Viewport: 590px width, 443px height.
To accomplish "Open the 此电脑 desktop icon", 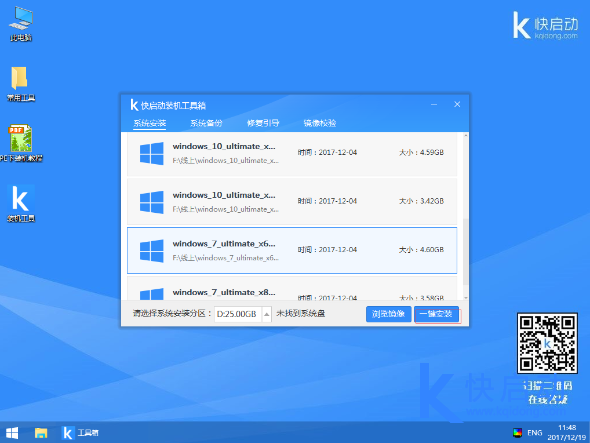I will [21, 23].
